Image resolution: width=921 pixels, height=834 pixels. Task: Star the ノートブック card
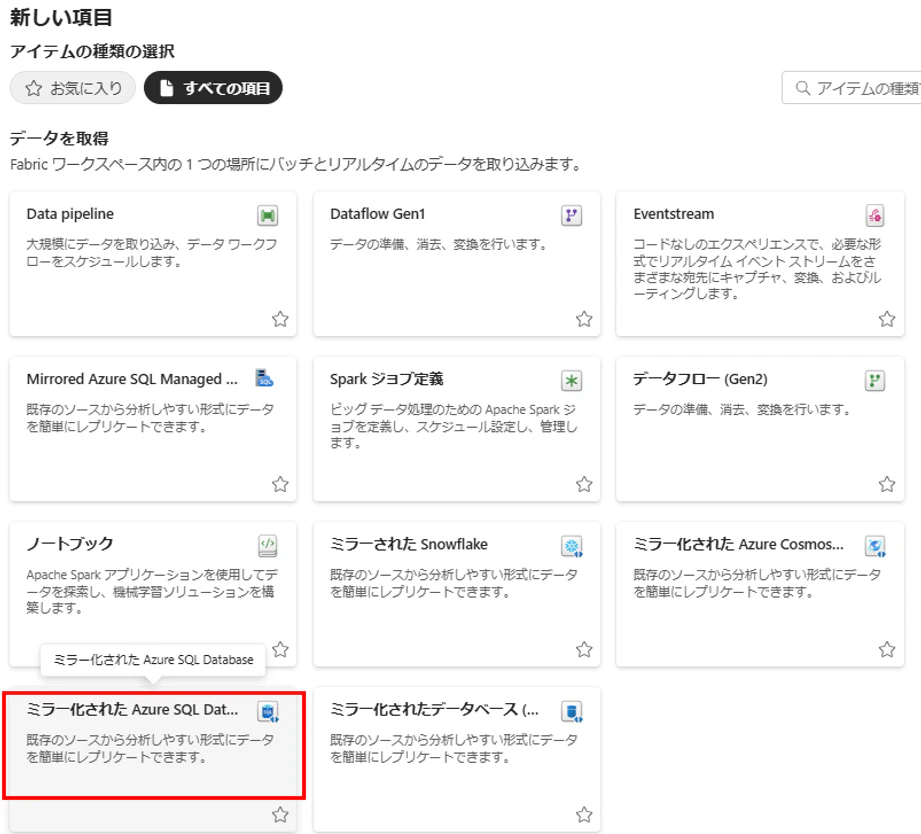pos(280,649)
